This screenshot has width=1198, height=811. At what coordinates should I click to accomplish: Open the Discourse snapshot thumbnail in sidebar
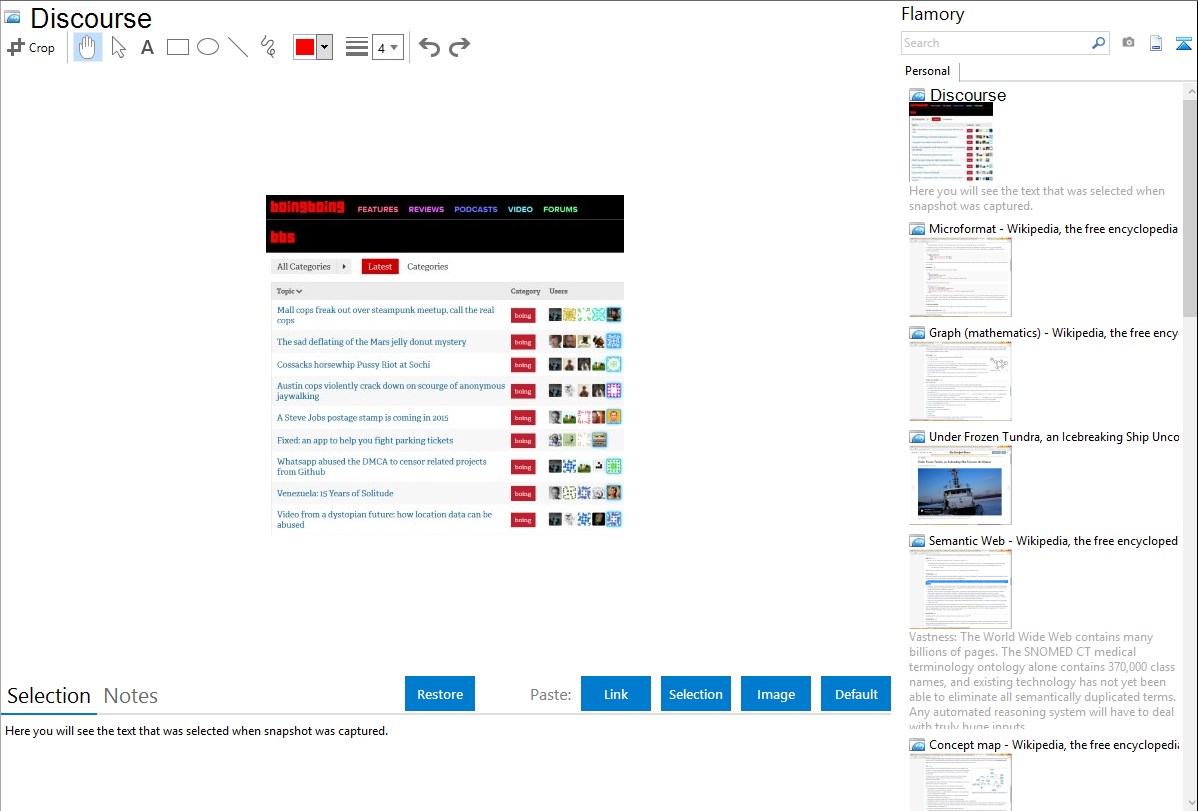coord(951,142)
